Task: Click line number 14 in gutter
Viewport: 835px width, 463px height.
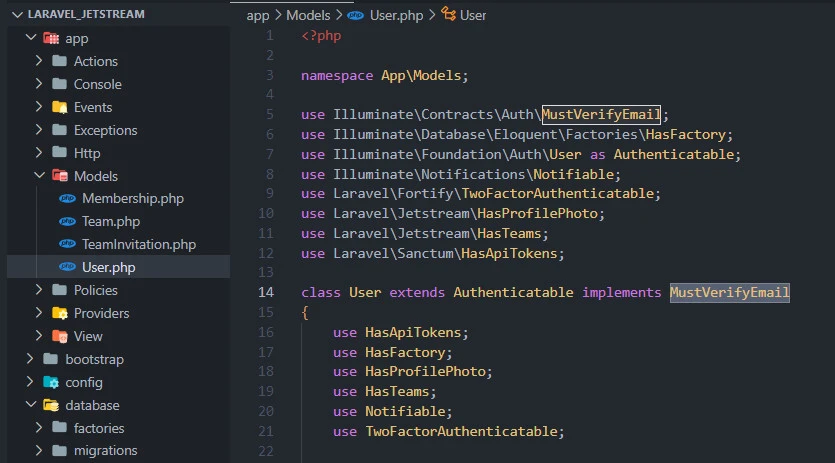Action: coord(265,292)
